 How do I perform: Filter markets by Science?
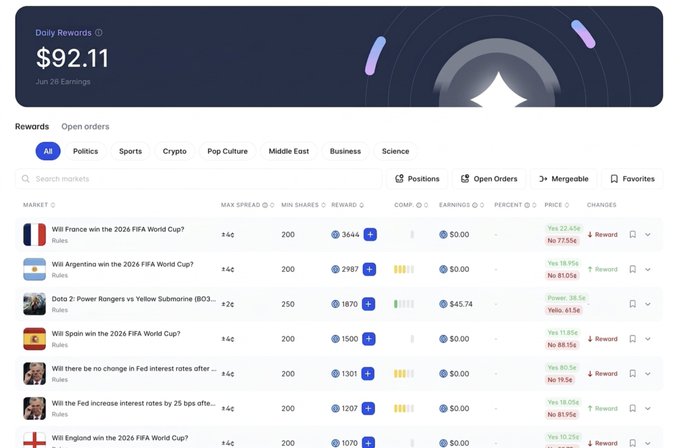[x=395, y=151]
